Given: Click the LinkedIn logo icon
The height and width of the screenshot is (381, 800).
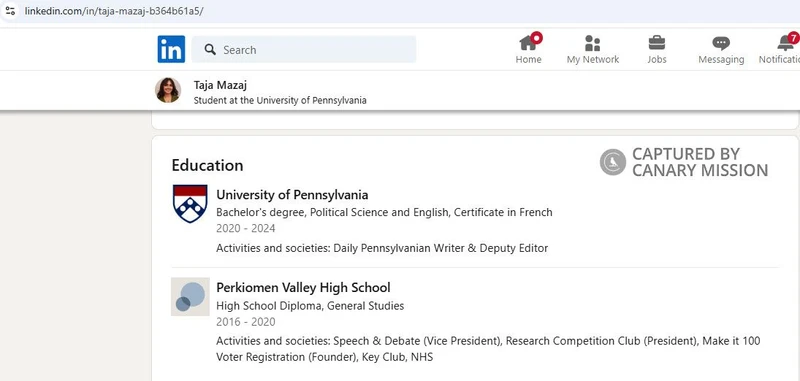Looking at the screenshot, I should tap(171, 49).
